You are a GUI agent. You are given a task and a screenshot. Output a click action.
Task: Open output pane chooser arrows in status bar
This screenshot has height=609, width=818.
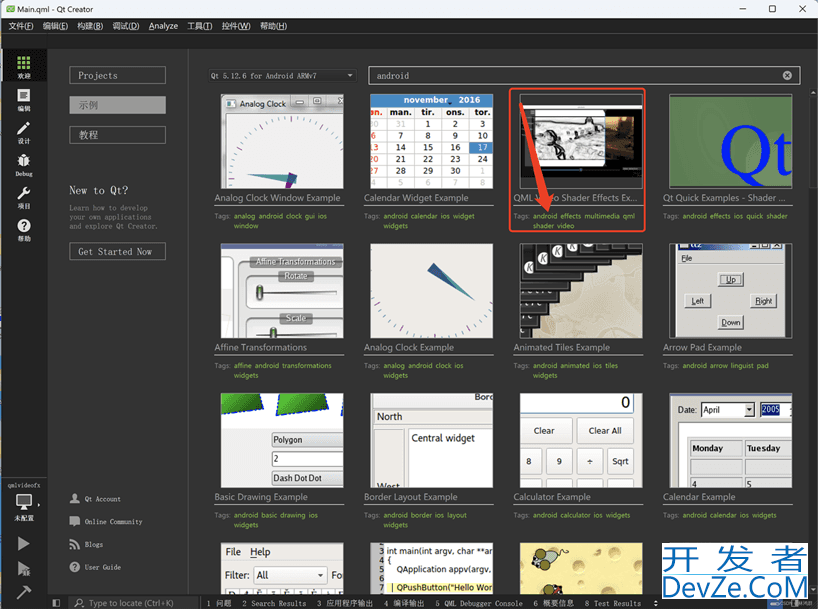tap(656, 603)
